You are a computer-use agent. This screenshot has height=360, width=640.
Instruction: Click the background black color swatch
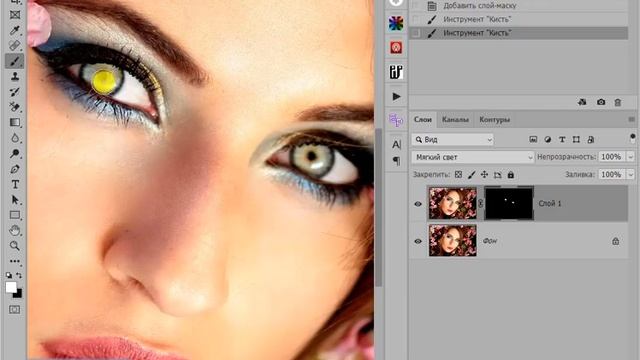(19, 294)
